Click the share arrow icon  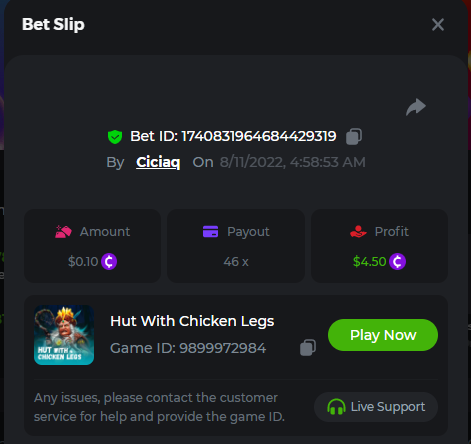(416, 107)
